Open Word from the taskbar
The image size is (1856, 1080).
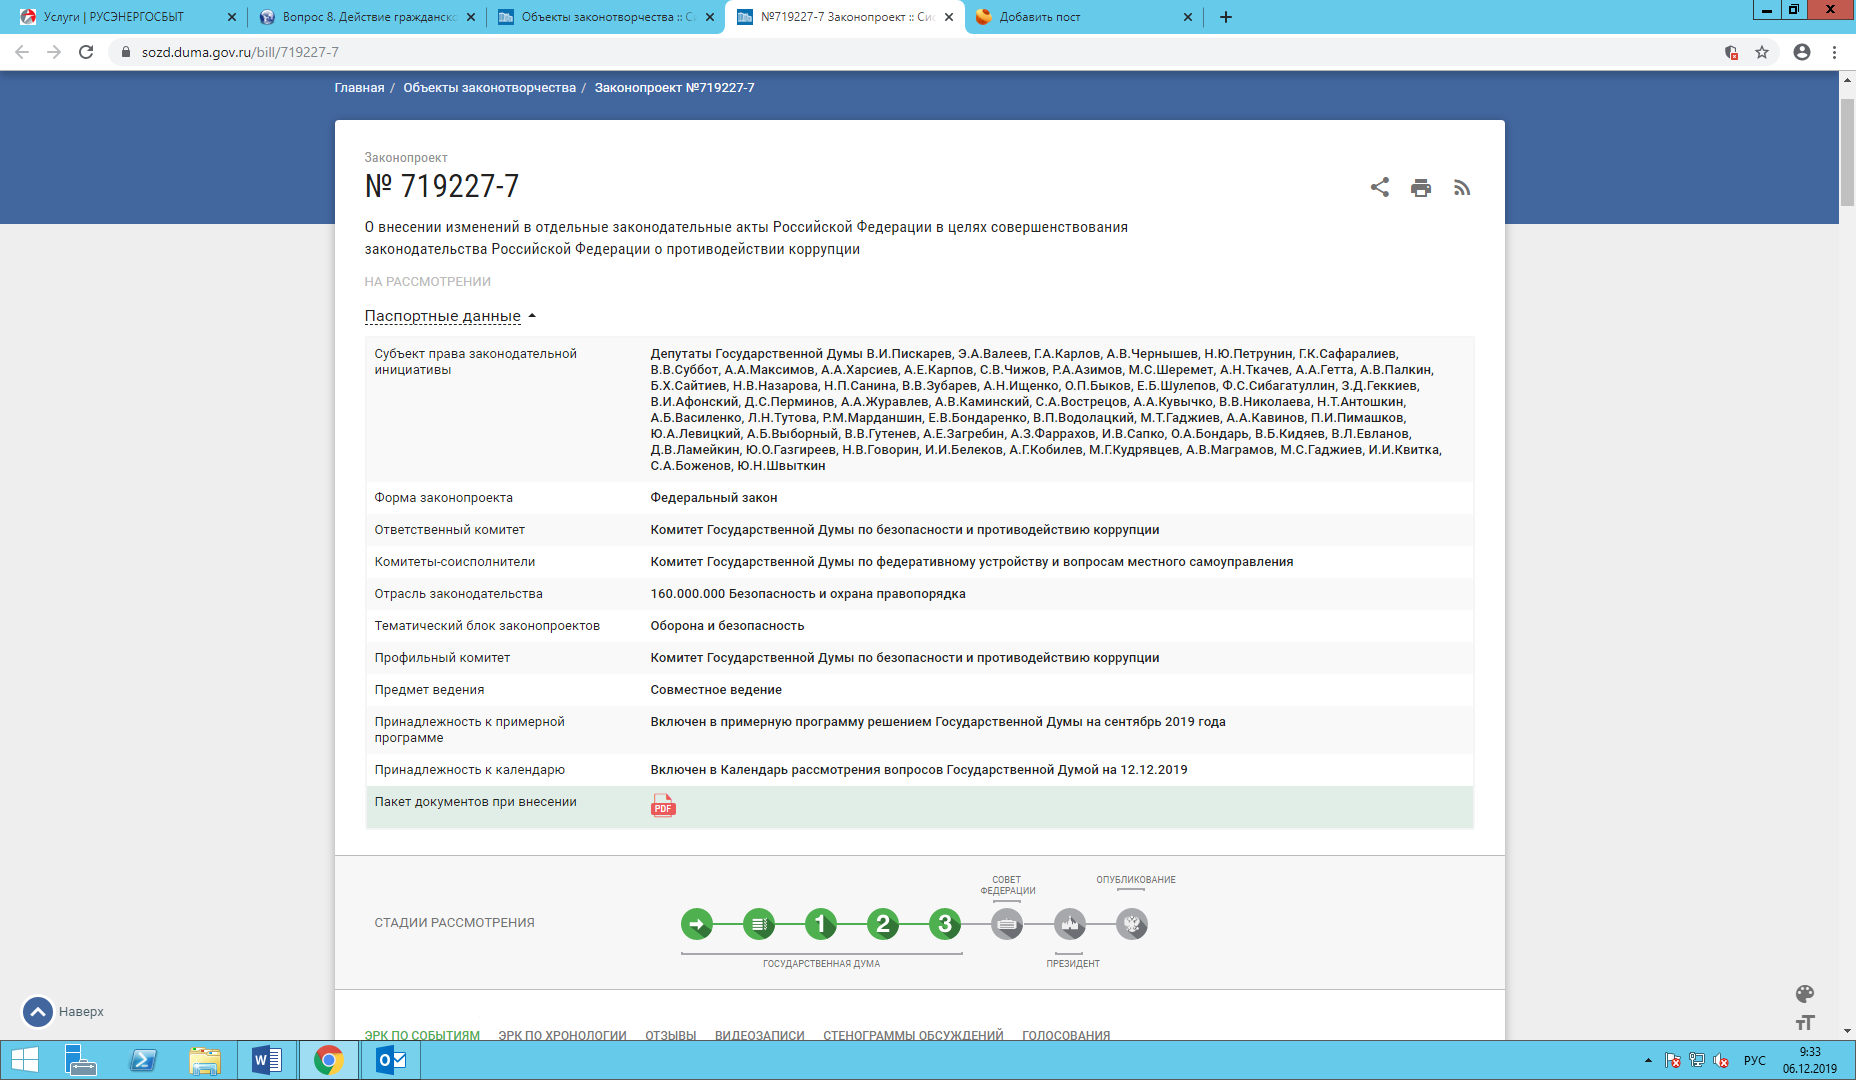click(267, 1060)
